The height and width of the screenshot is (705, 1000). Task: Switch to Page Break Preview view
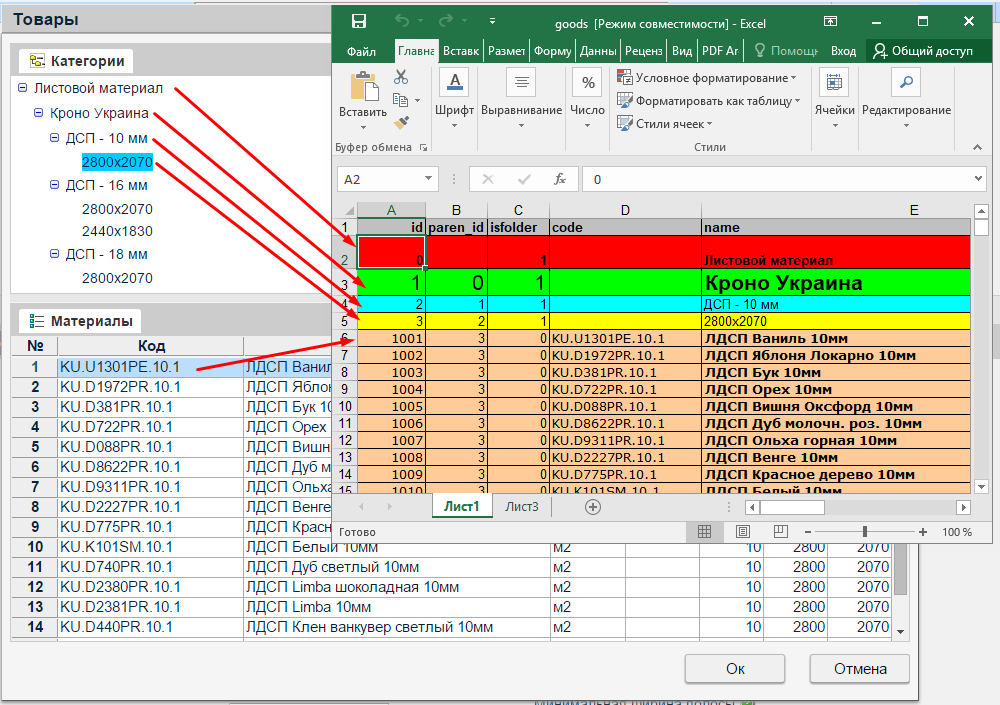[780, 532]
